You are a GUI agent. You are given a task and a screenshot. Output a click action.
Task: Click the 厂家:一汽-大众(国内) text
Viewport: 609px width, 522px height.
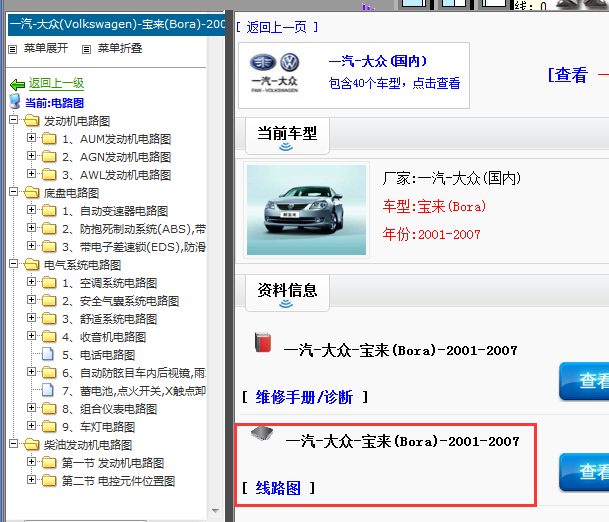coord(451,178)
